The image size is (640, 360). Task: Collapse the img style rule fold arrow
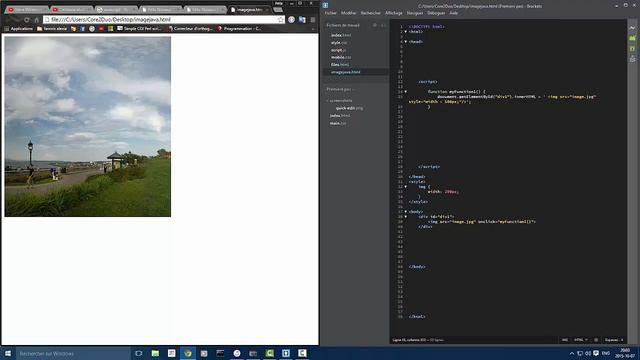click(405, 187)
